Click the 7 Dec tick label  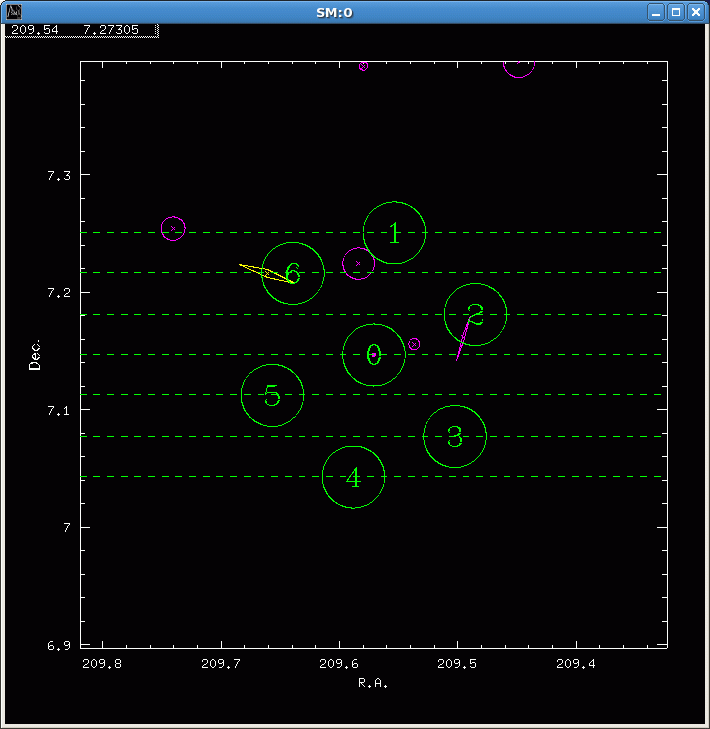(67, 528)
